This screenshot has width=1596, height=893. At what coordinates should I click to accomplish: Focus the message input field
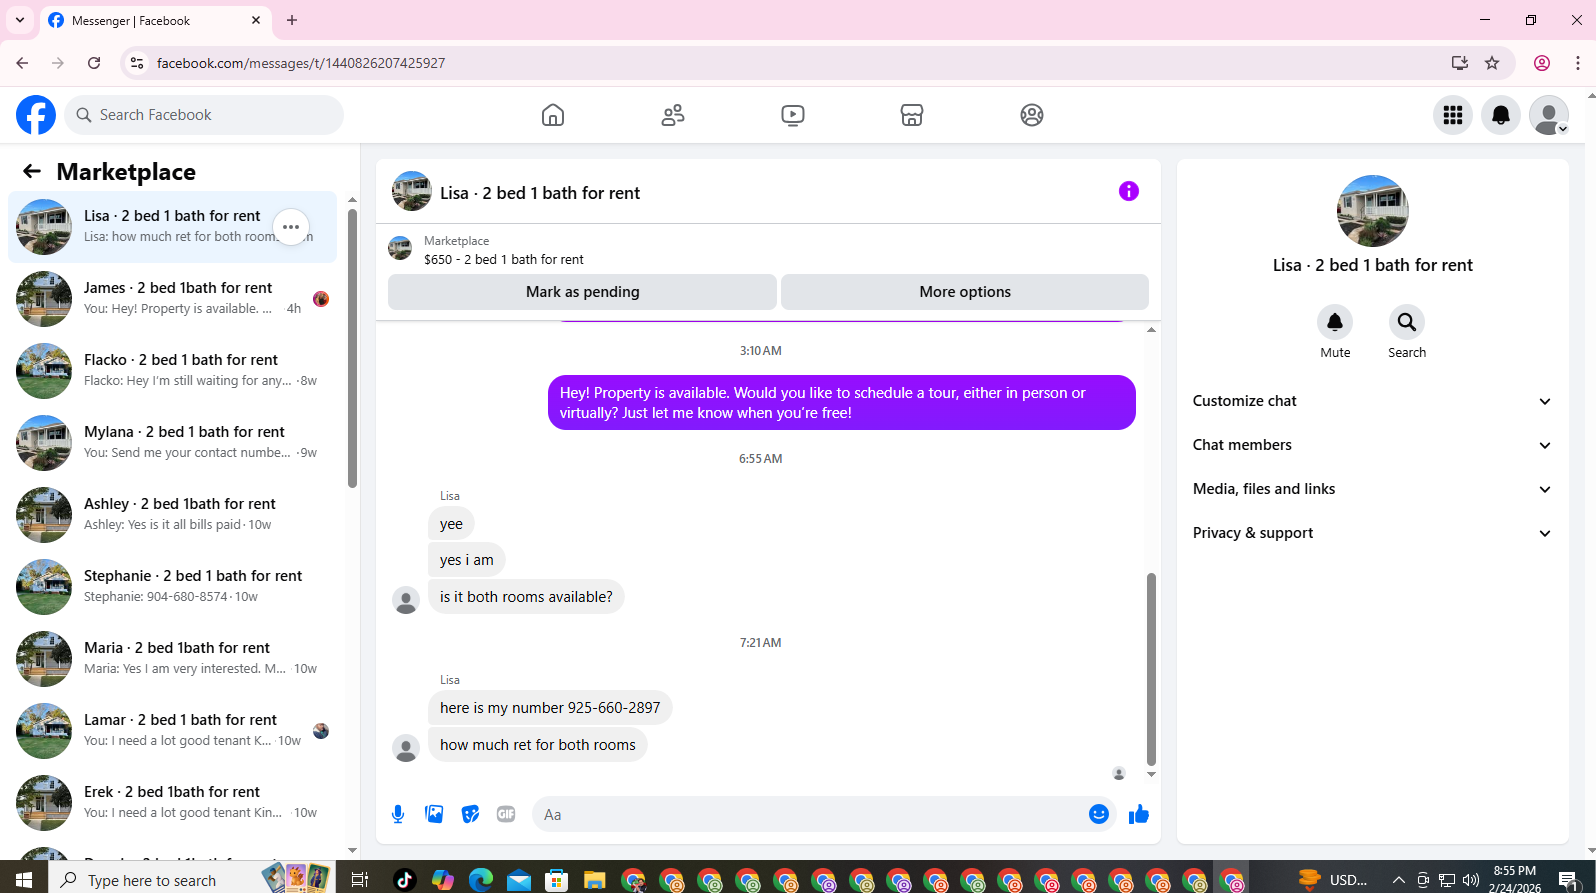[x=810, y=814]
